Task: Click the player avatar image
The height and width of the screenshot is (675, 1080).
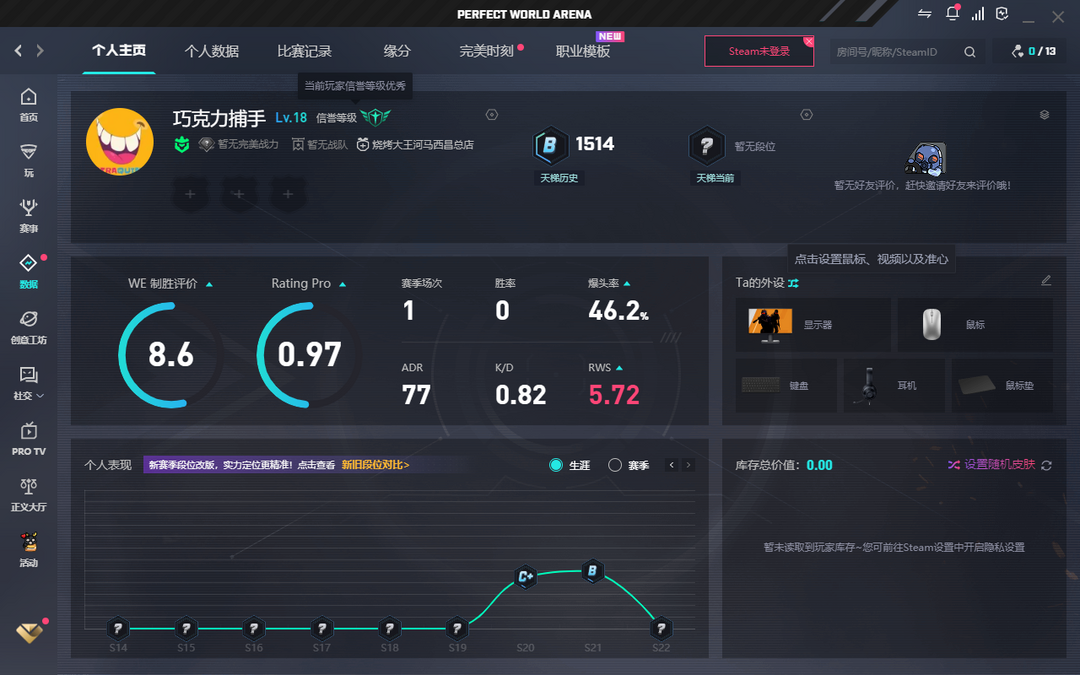Action: (120, 141)
